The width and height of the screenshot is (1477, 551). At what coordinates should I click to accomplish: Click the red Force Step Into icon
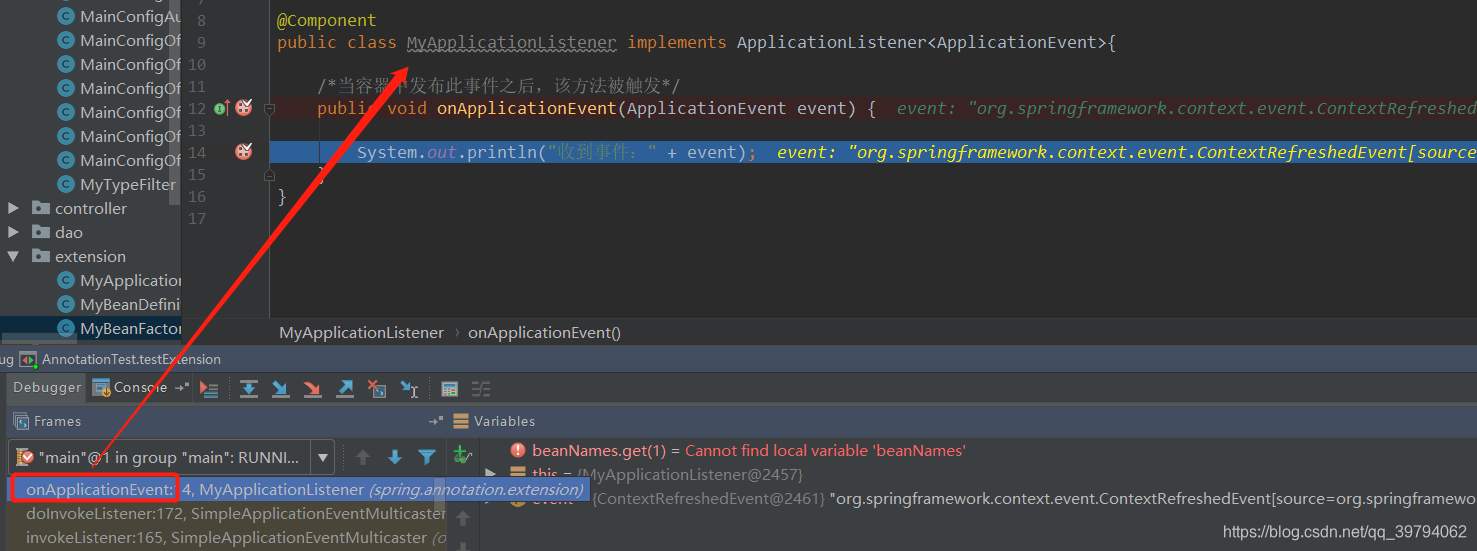(x=313, y=388)
